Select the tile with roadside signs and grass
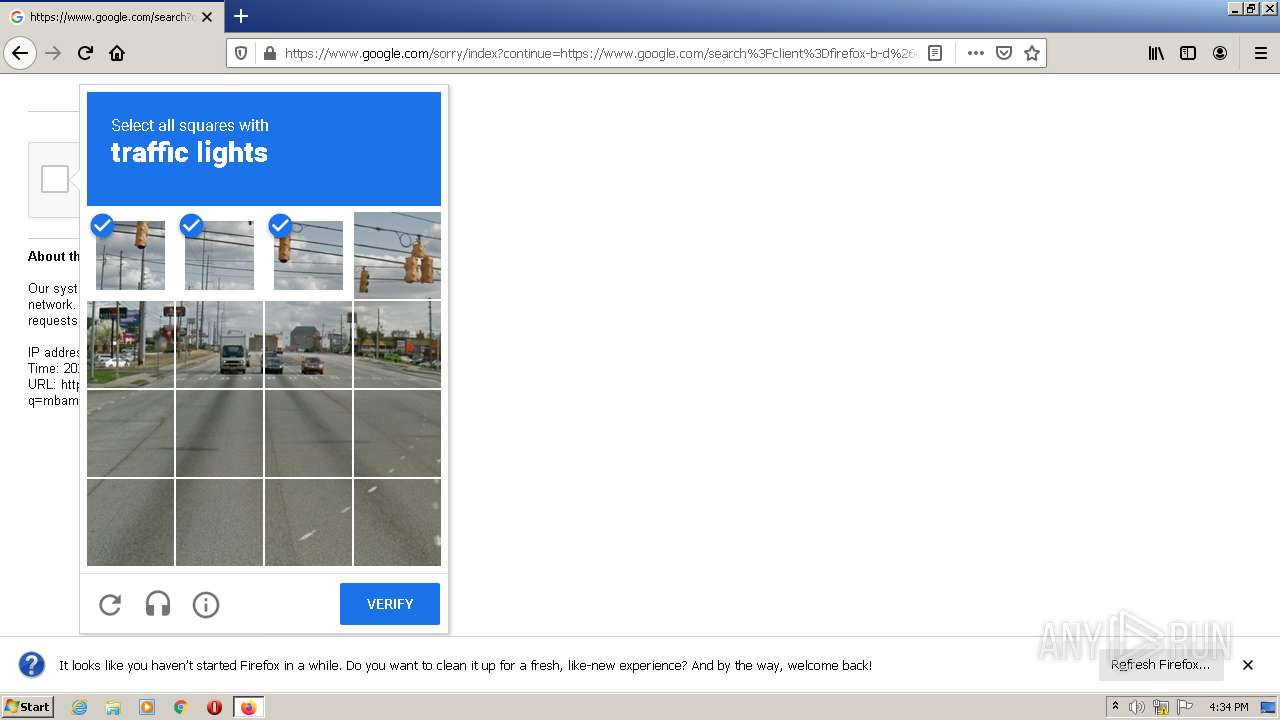 [130, 344]
